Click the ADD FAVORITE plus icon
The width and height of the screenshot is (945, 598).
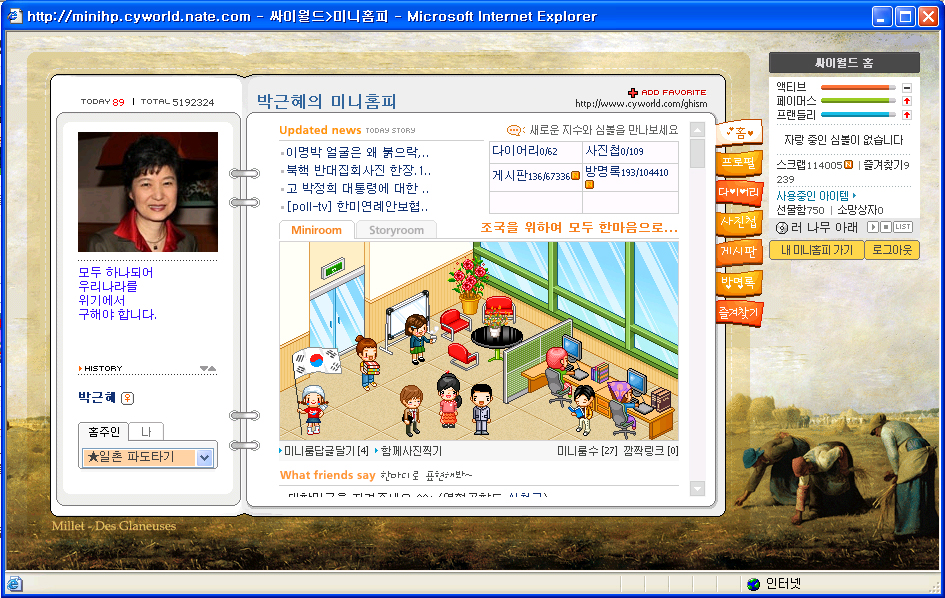tap(633, 92)
